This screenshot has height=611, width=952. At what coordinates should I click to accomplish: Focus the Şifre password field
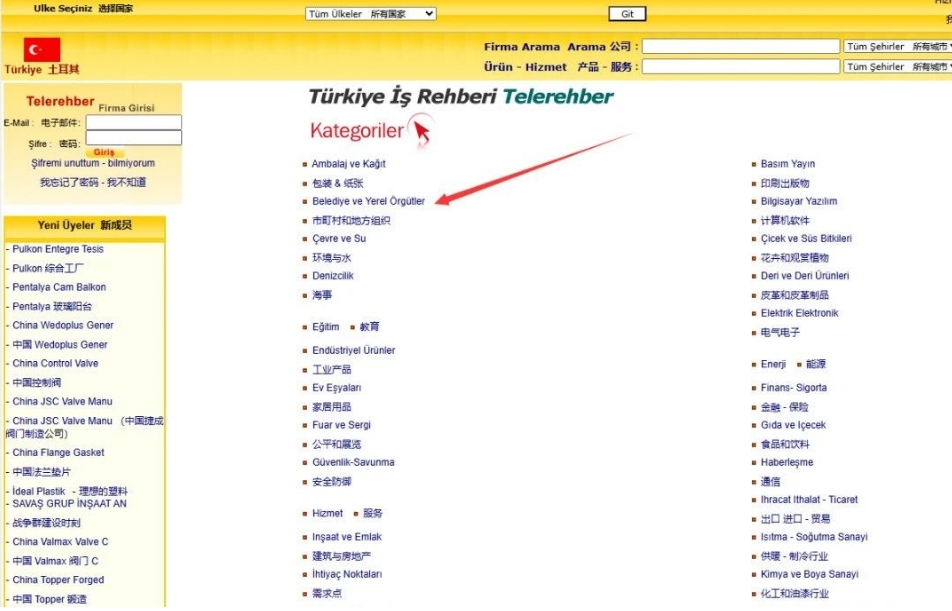coord(134,138)
